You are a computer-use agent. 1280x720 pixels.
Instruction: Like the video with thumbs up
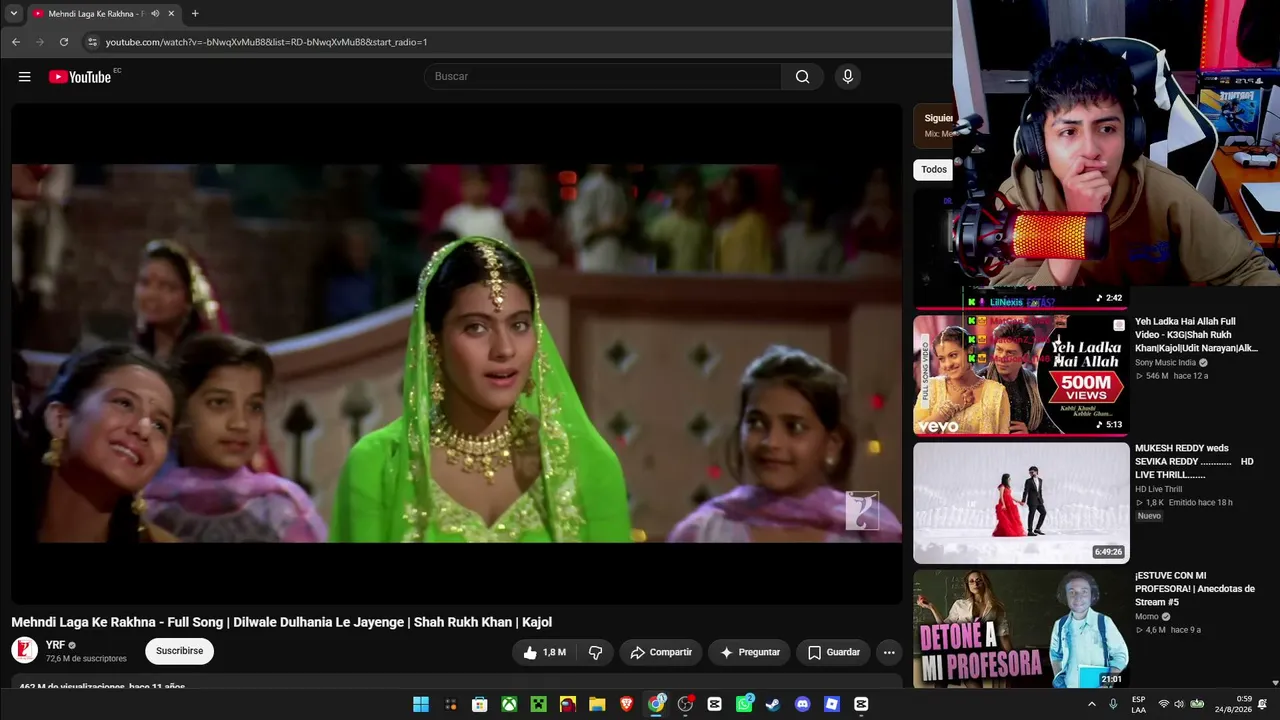click(x=544, y=653)
